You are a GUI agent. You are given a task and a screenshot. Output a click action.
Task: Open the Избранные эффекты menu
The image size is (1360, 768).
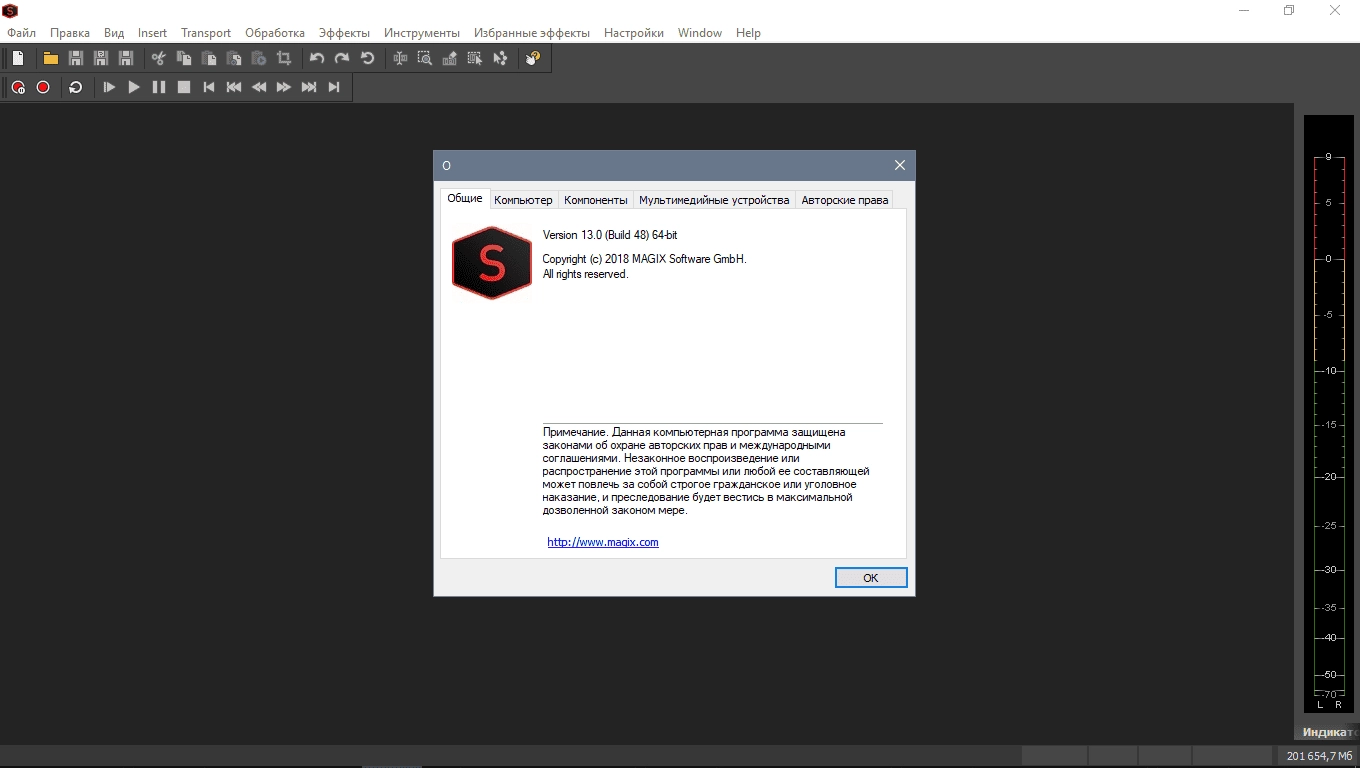point(532,33)
